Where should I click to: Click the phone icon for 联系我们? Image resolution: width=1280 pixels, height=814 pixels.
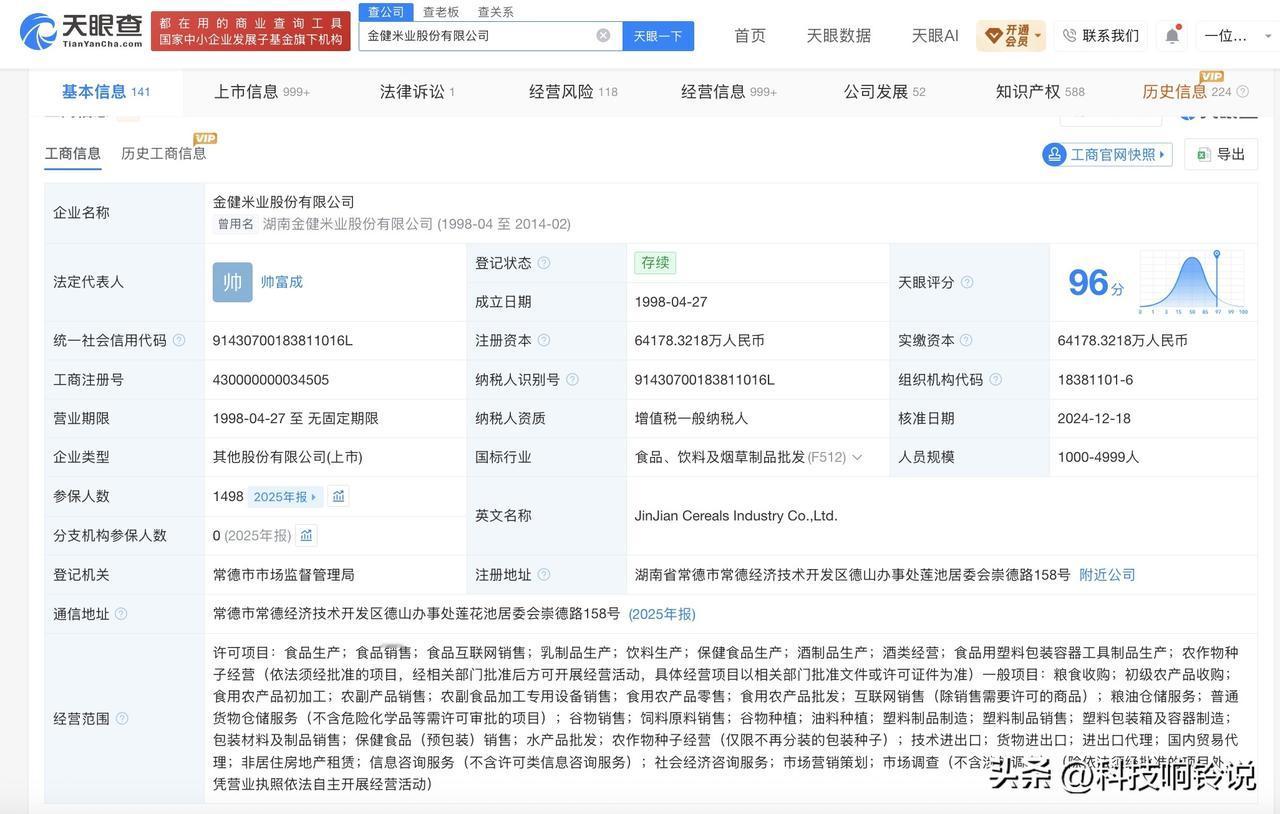pos(1069,36)
